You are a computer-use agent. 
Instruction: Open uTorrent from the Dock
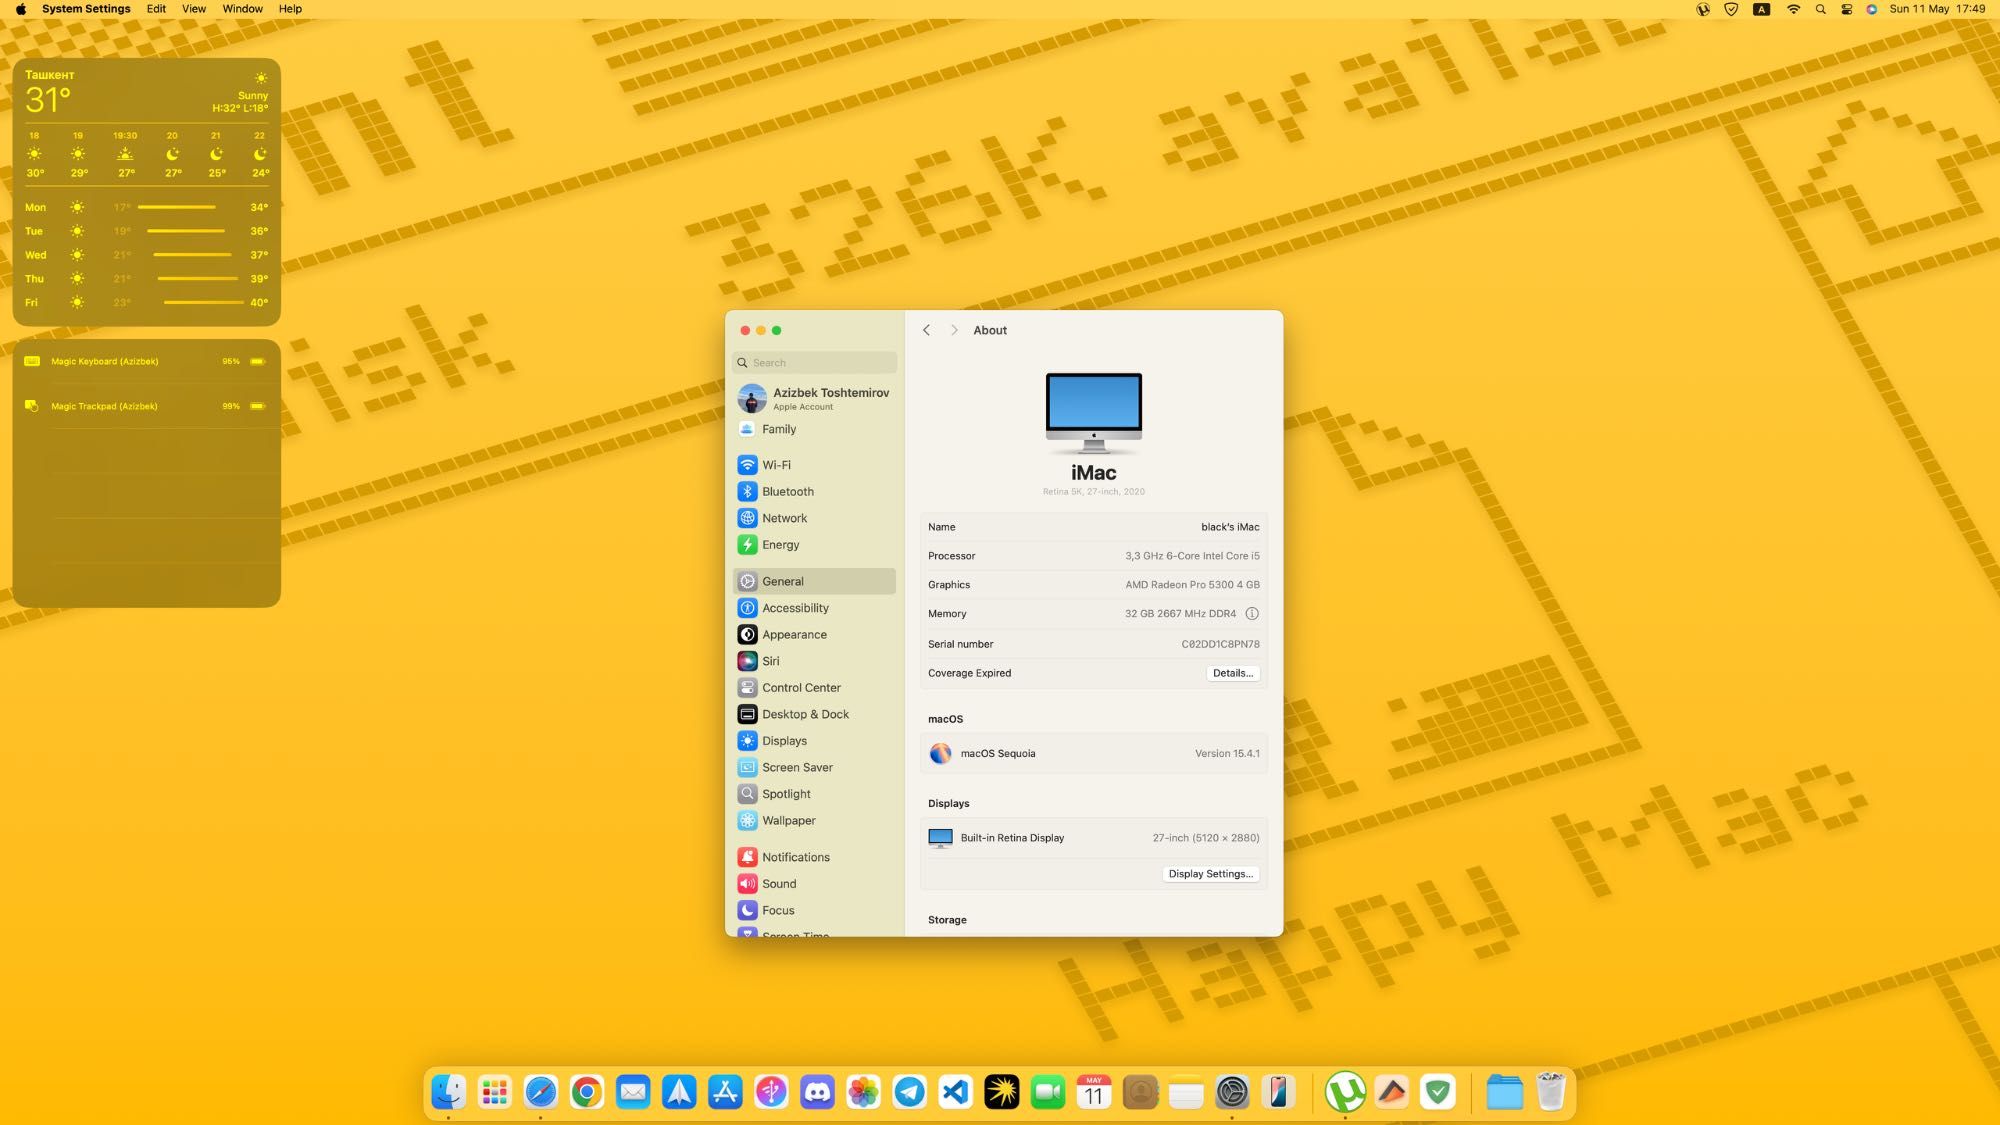tap(1345, 1092)
